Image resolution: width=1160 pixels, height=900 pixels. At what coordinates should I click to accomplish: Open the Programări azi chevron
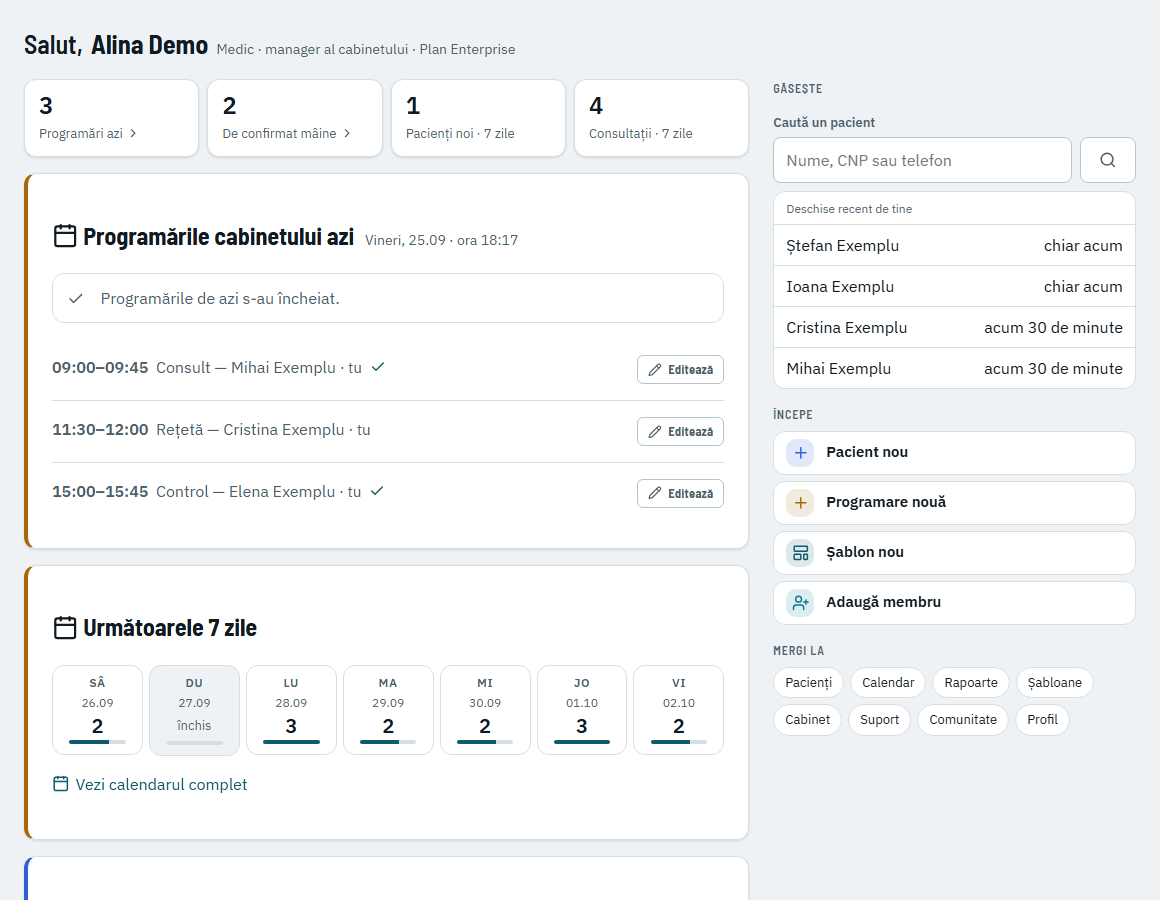(x=133, y=133)
